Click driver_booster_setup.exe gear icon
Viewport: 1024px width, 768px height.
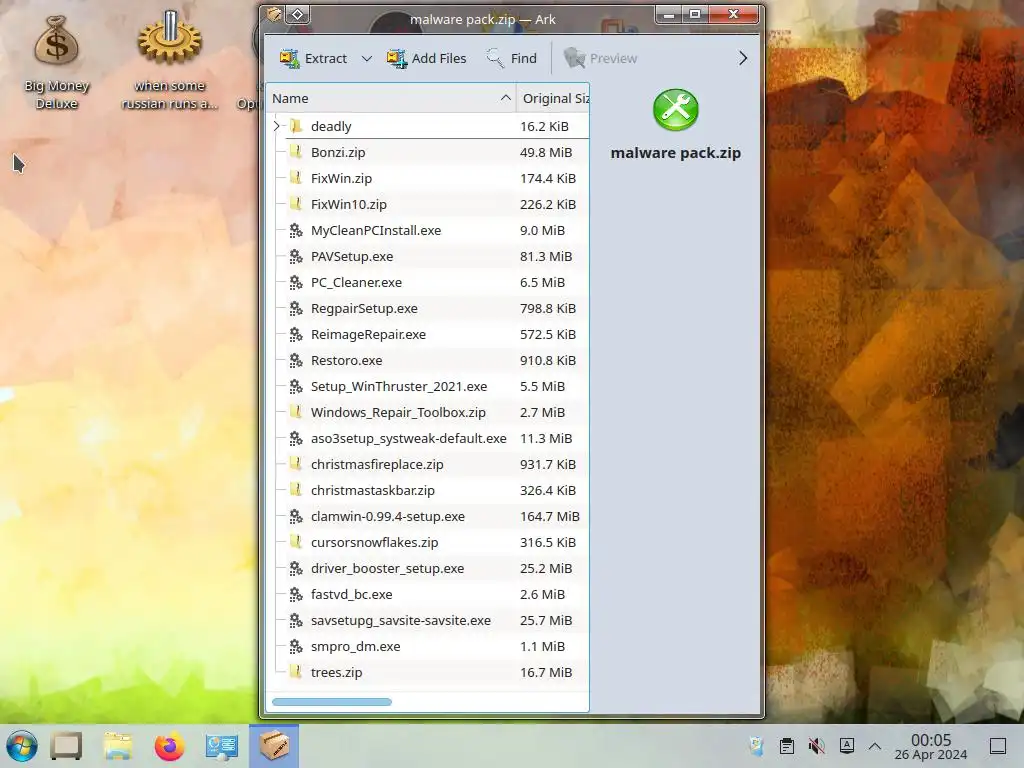[296, 568]
